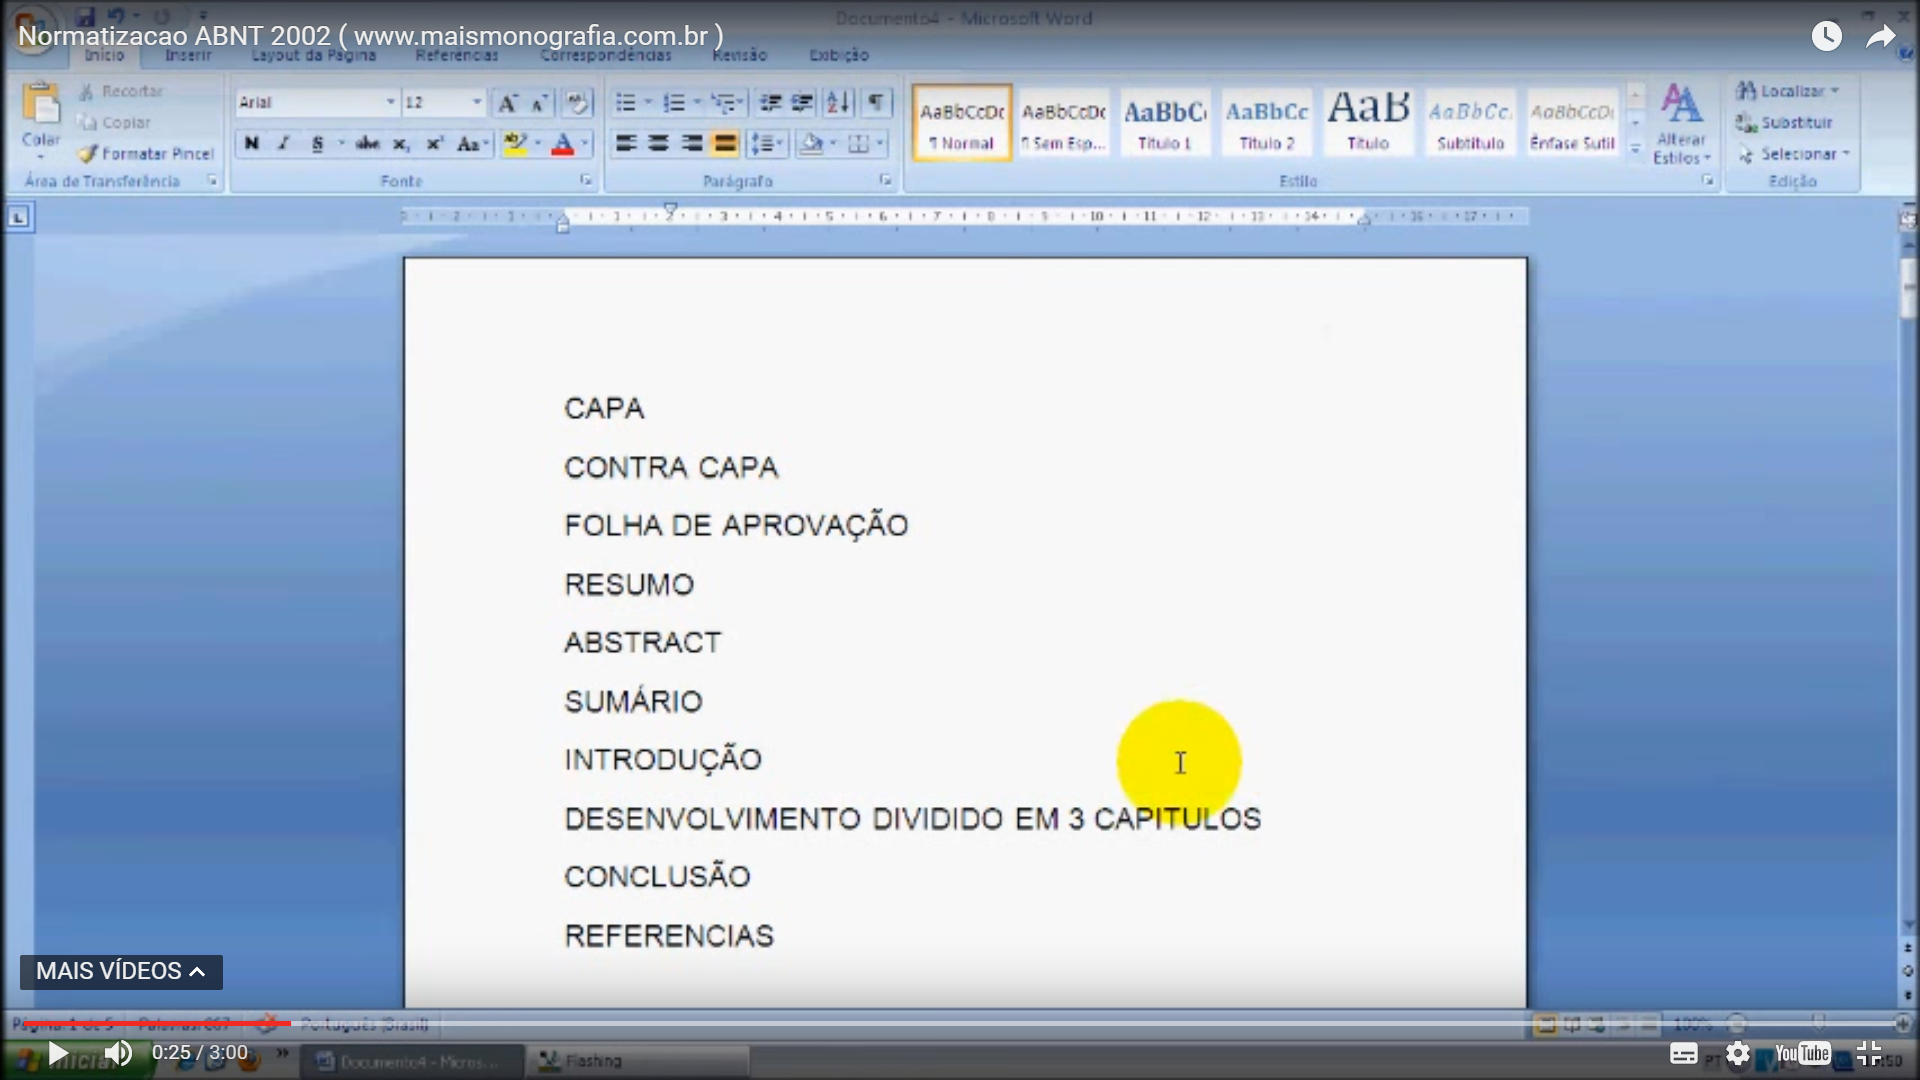Toggle subscript formatting

point(401,144)
